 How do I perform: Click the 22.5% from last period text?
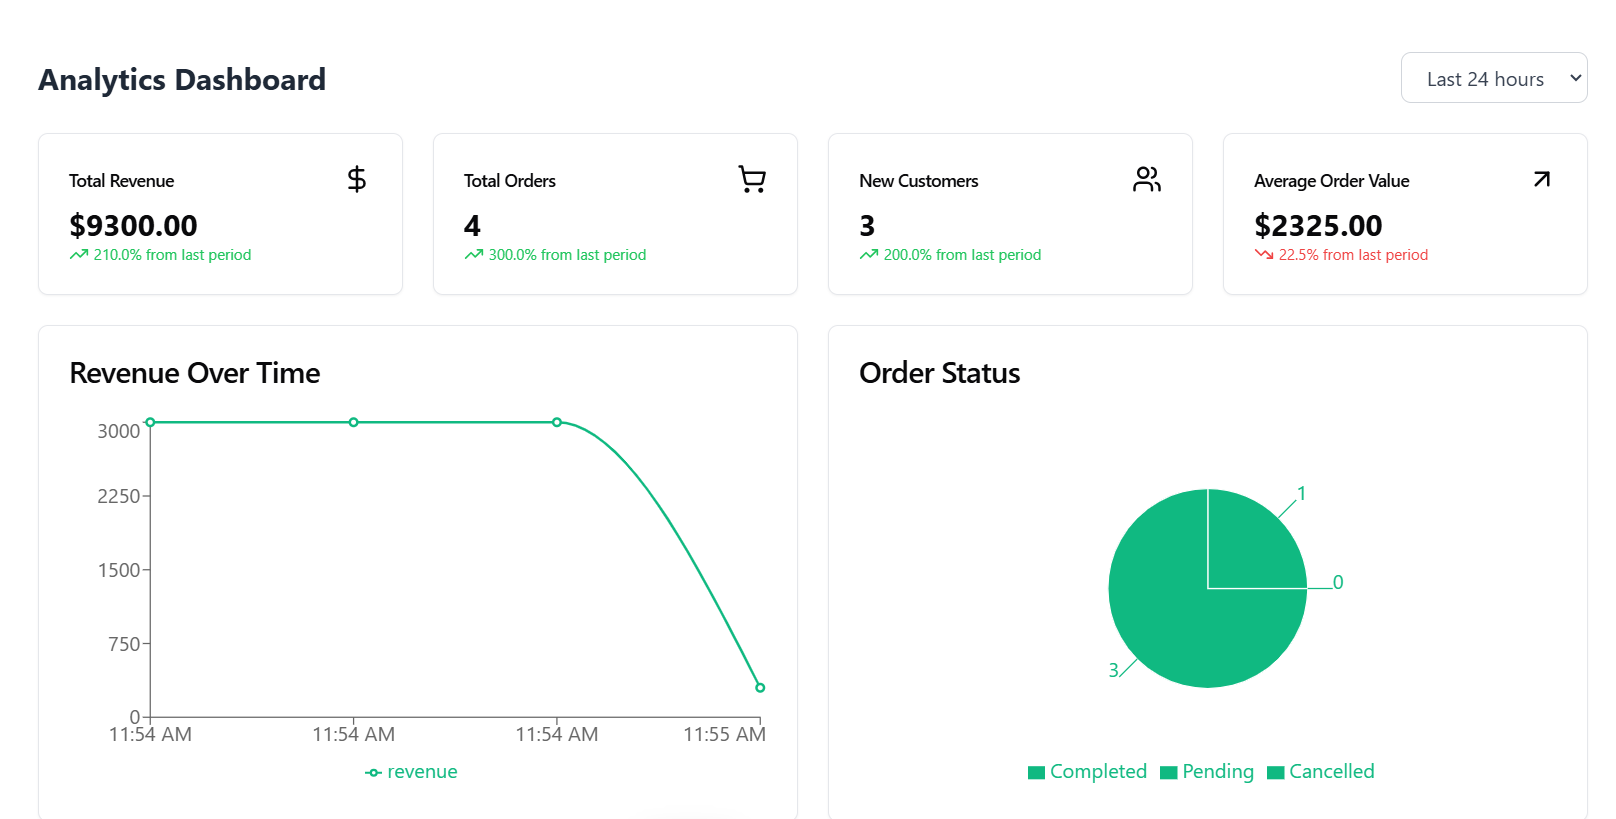1353,255
